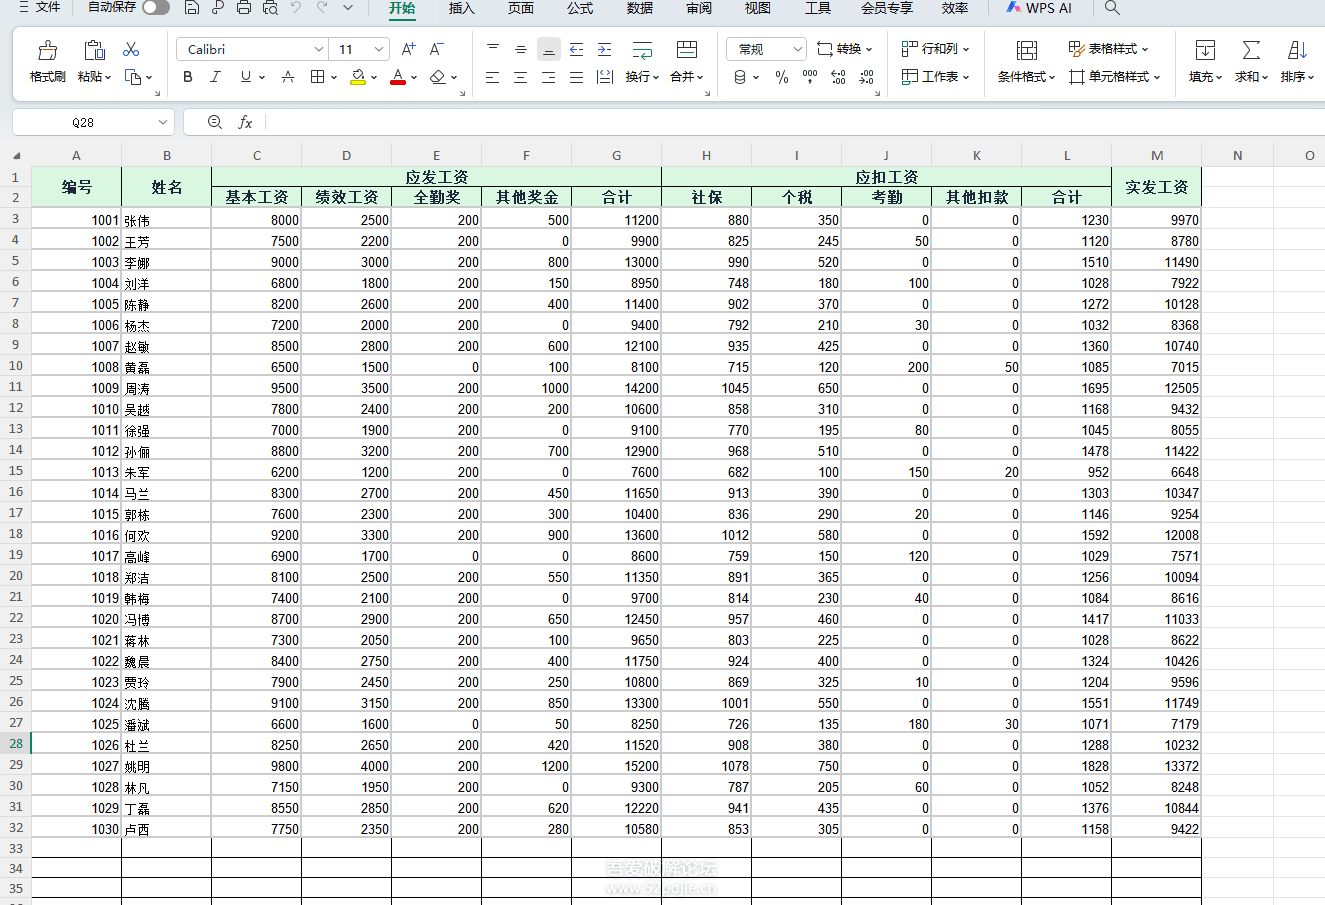
Task: Expand the font size dropdown
Action: pyautogui.click(x=379, y=49)
